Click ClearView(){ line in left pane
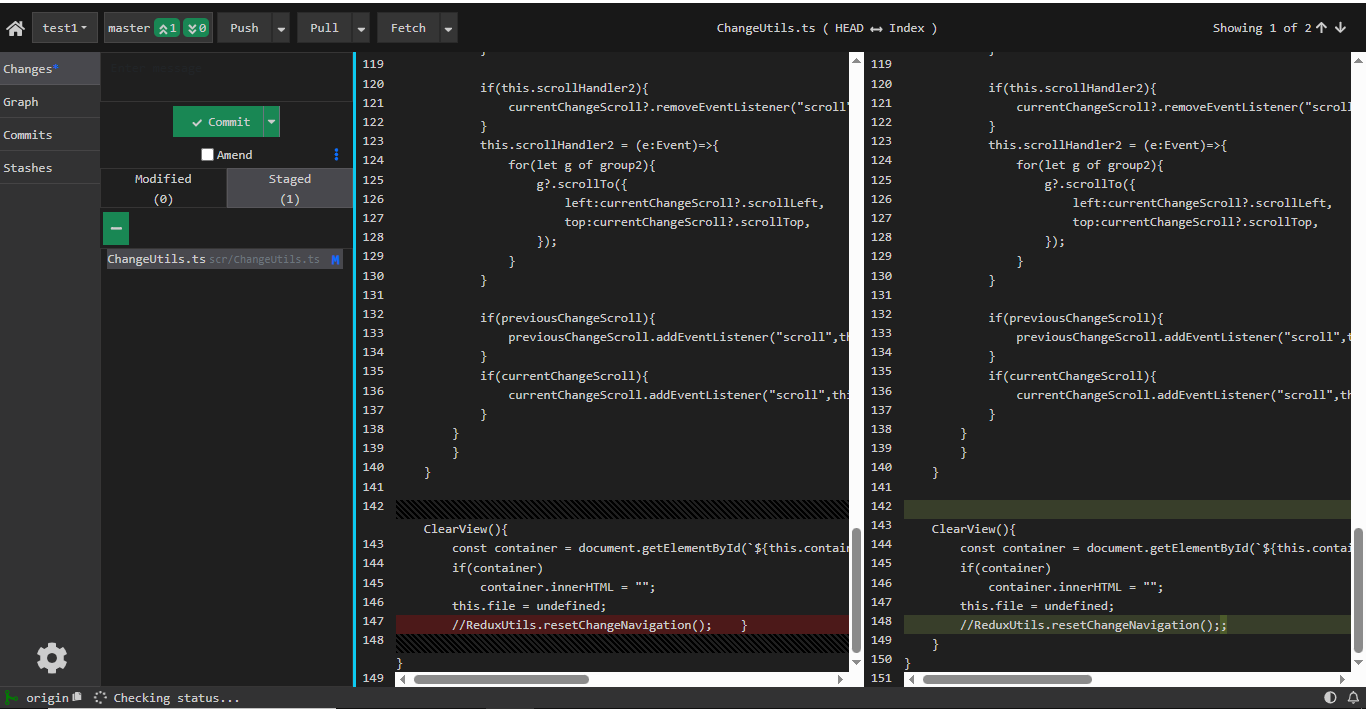This screenshot has width=1366, height=709. pyautogui.click(x=466, y=529)
